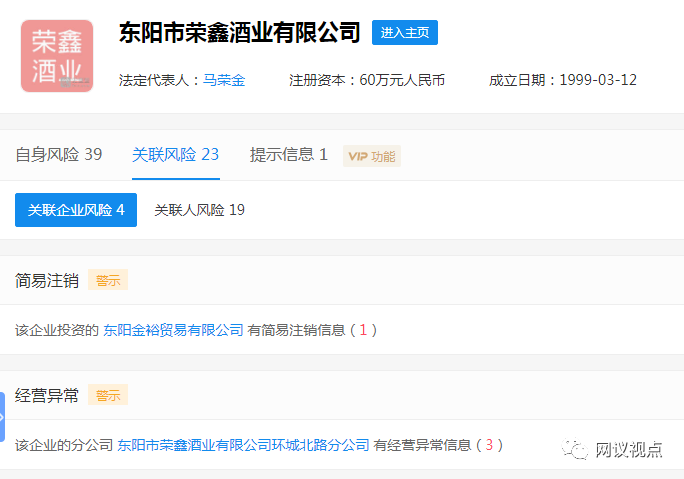The image size is (684, 479).
Task: Select 关联企业风险 4 filter
Action: (76, 210)
